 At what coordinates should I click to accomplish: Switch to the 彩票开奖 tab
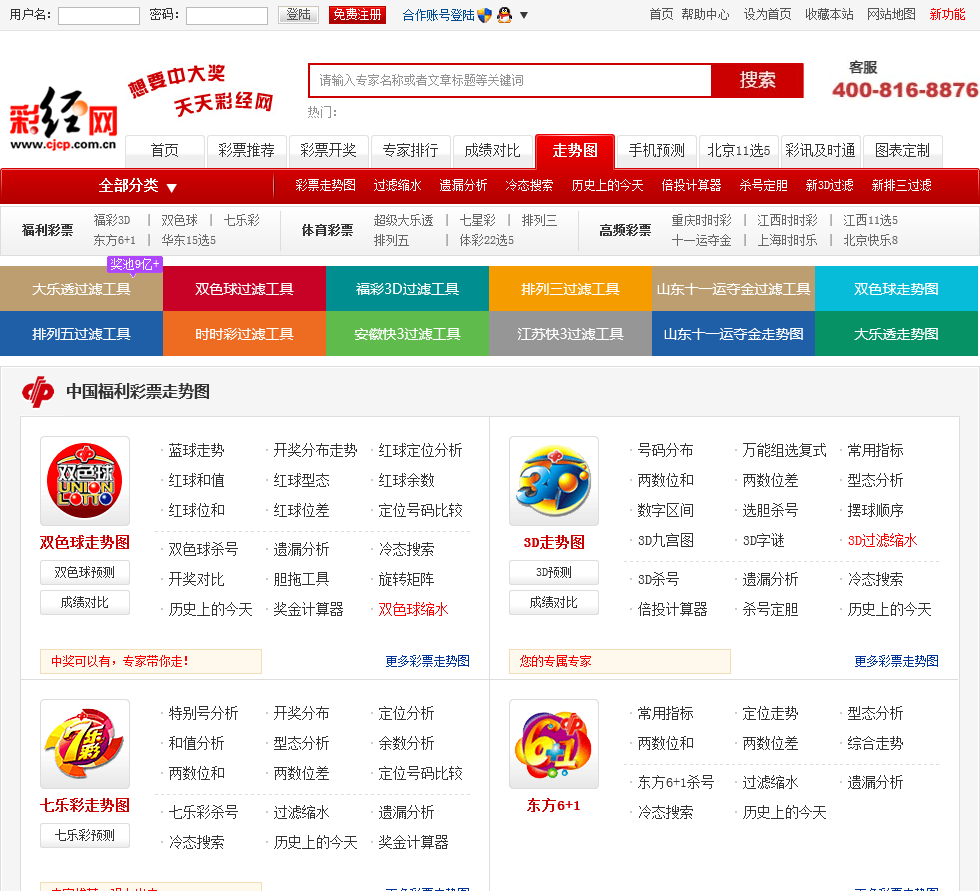pyautogui.click(x=328, y=151)
